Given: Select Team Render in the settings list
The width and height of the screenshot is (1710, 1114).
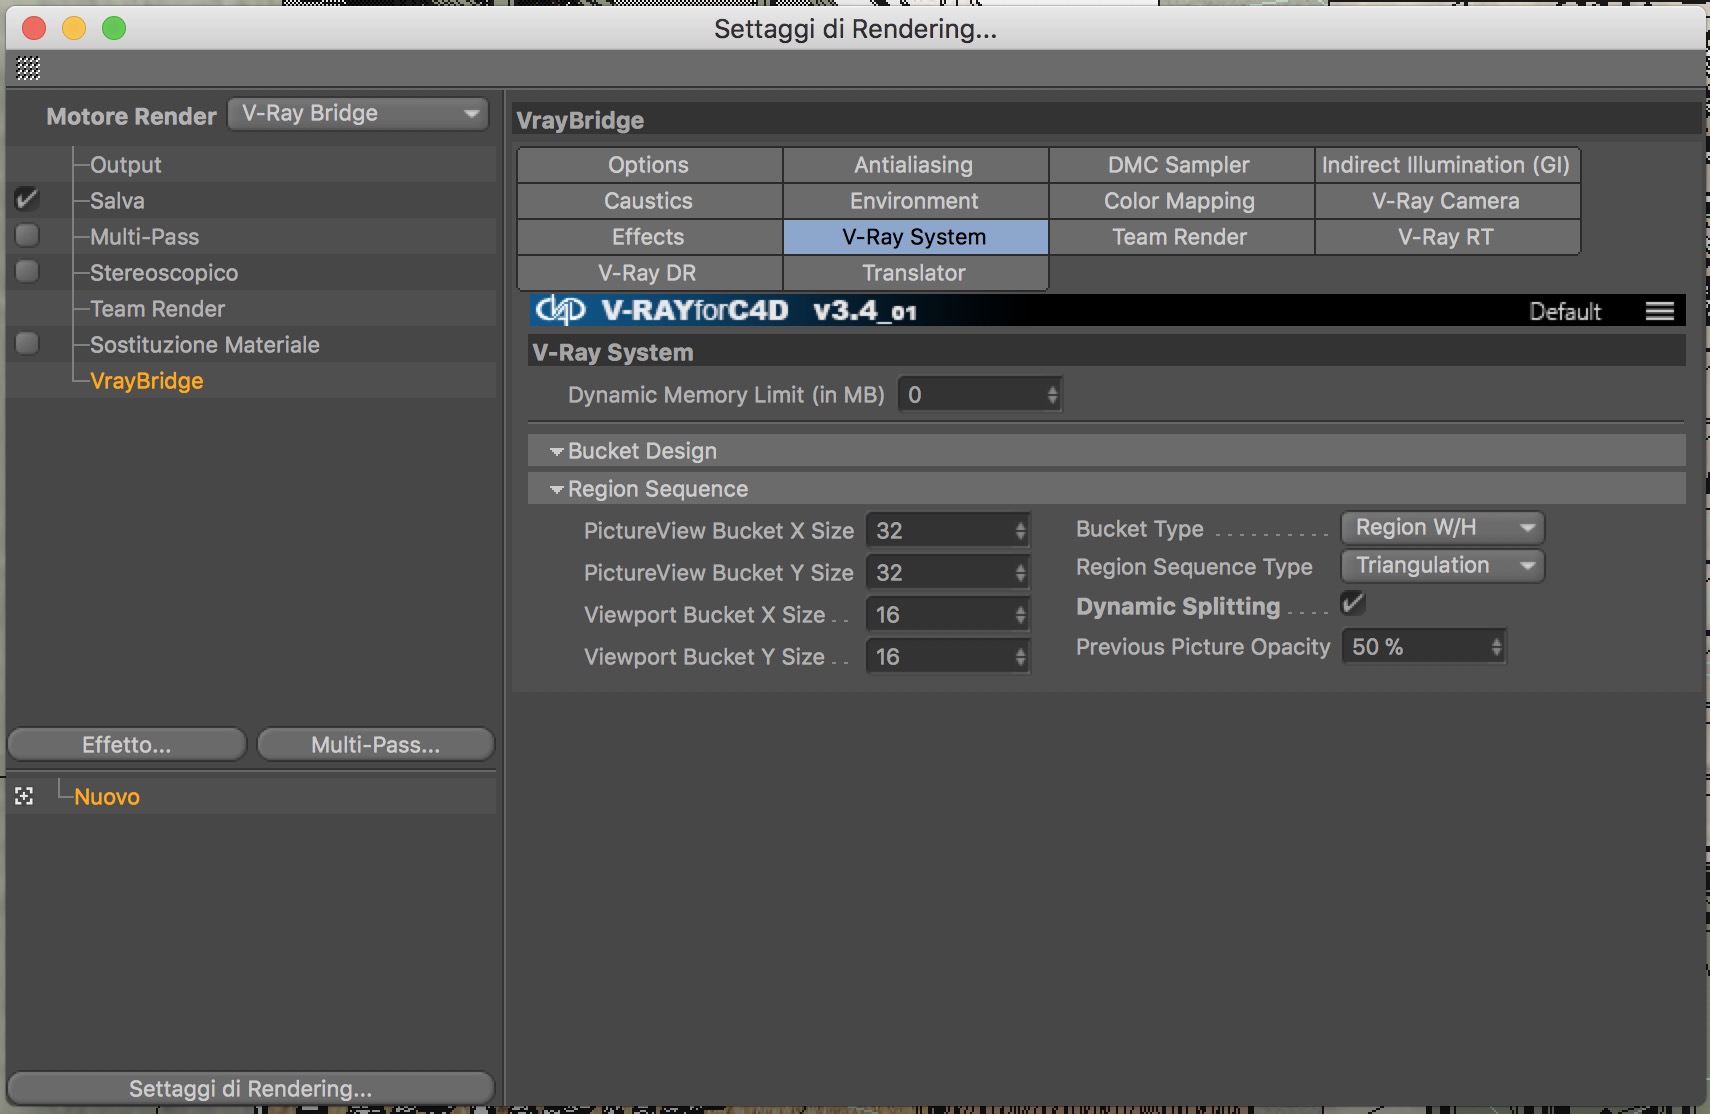Looking at the screenshot, I should (157, 308).
